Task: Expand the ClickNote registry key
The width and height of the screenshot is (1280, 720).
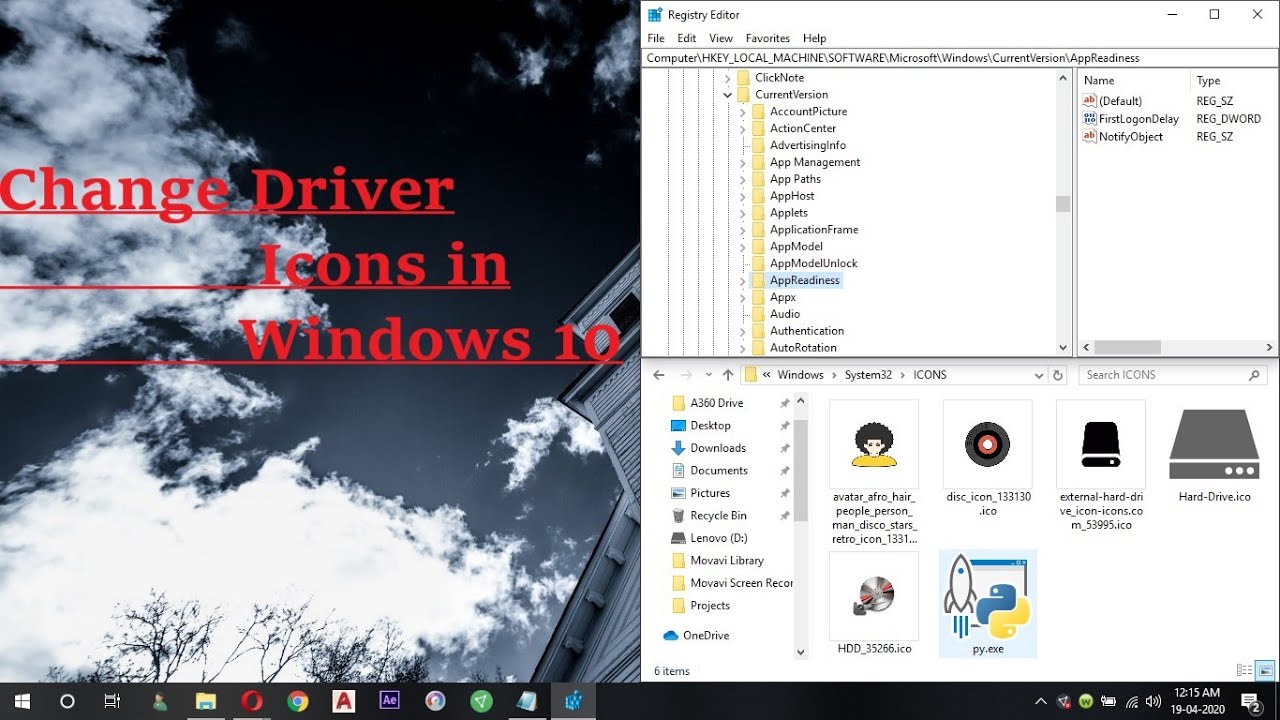Action: click(x=728, y=78)
